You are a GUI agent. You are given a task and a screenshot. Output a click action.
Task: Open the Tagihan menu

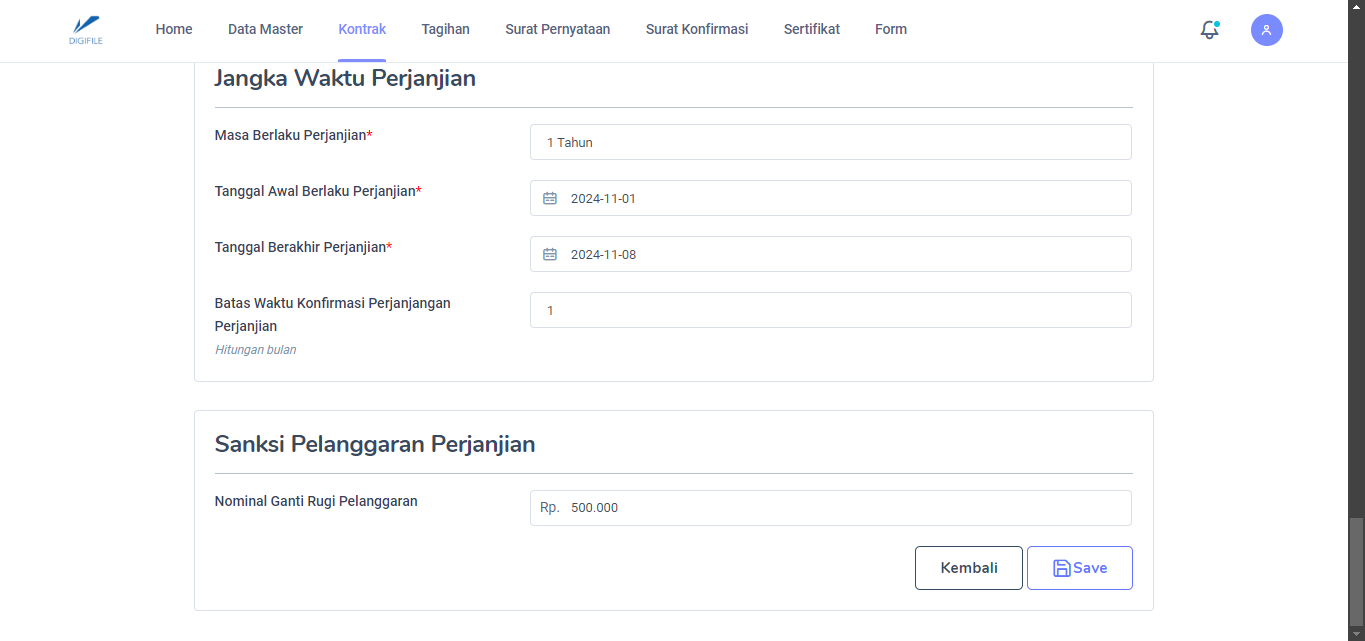(x=445, y=30)
